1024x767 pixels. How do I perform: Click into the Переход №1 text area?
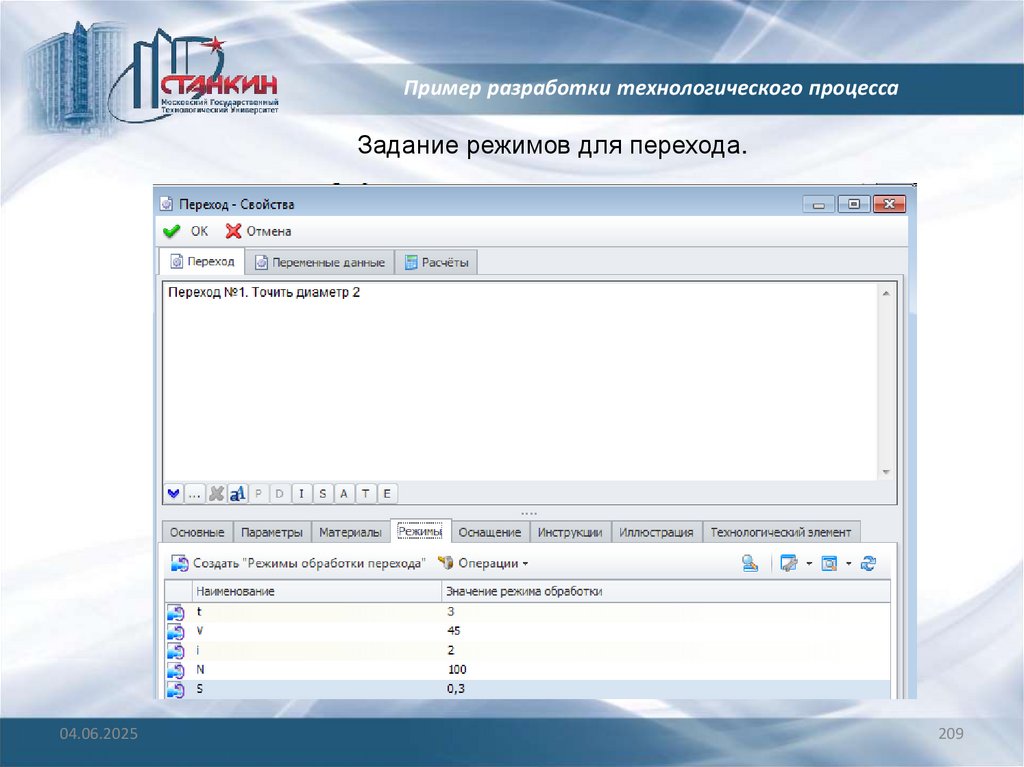pos(520,382)
